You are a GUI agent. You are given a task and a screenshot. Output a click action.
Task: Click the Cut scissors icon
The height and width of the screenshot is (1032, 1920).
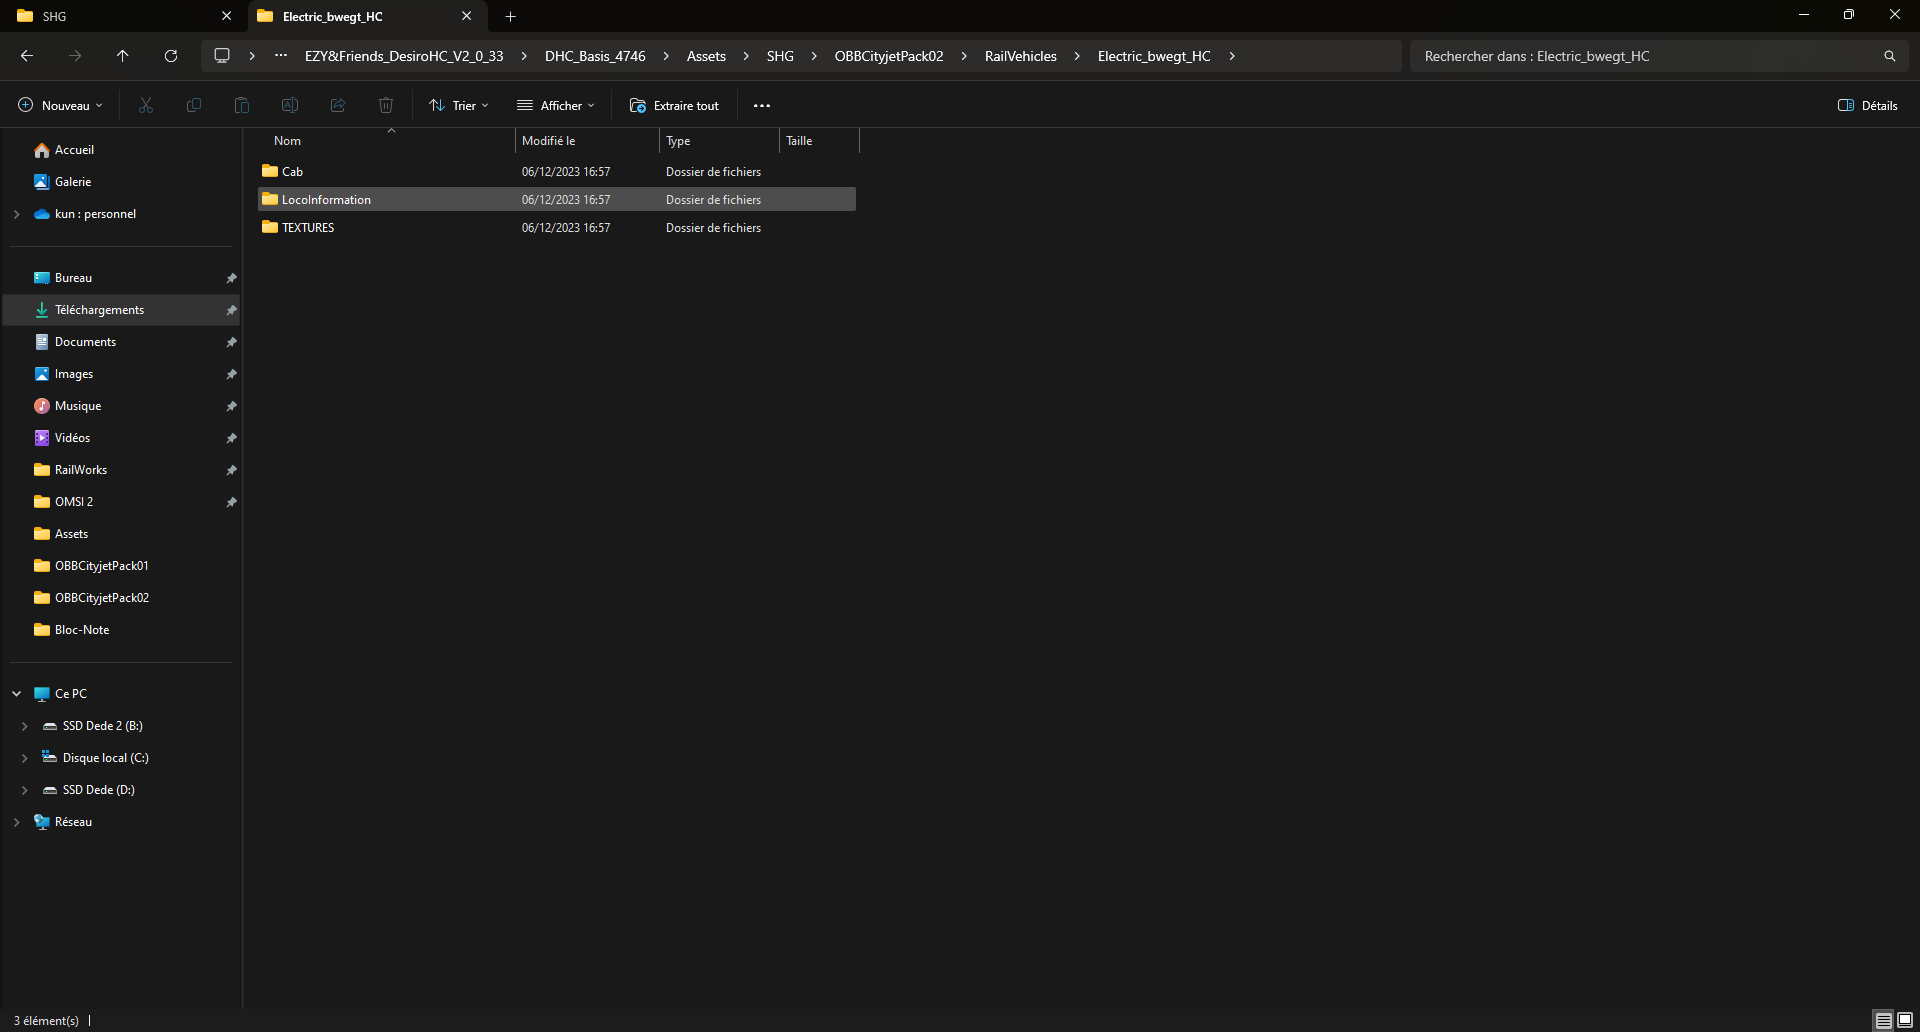point(146,105)
